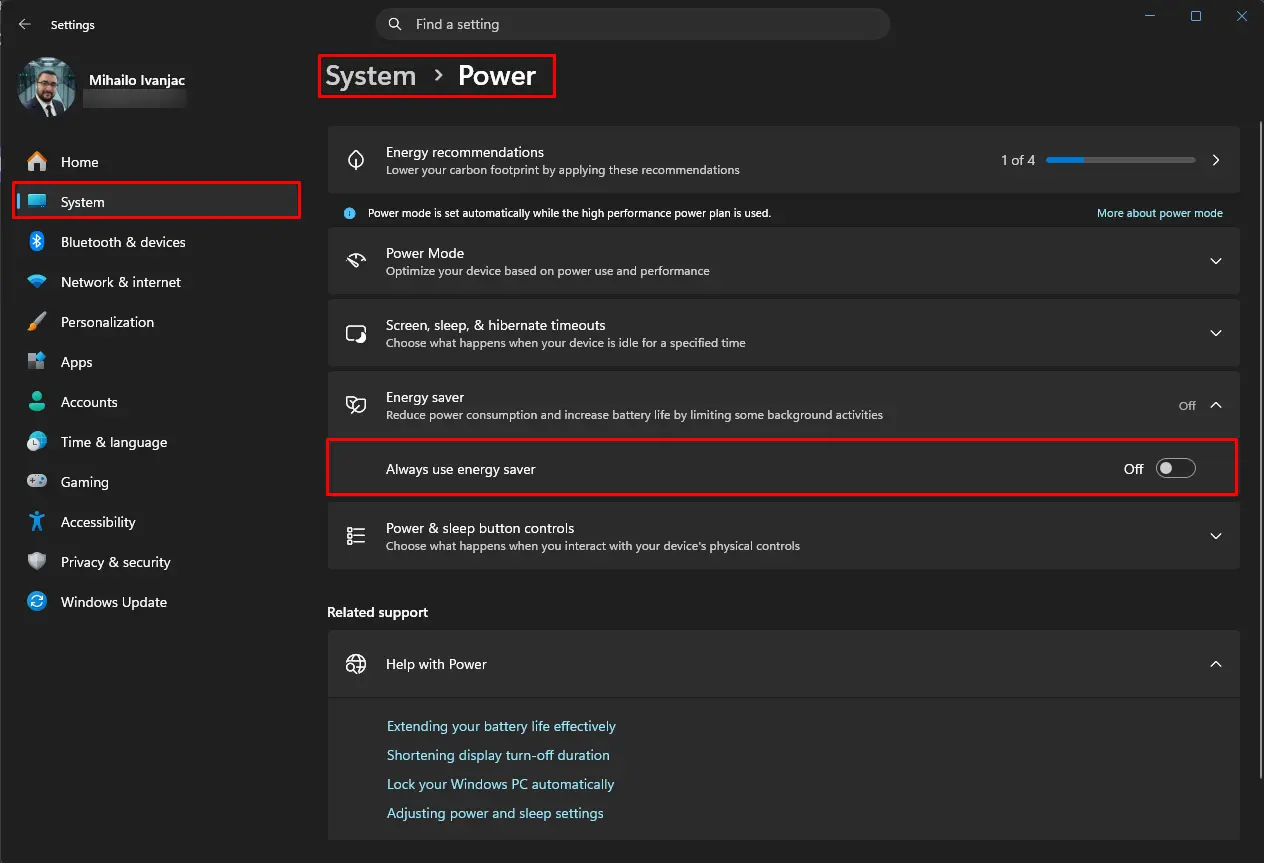
Task: Collapse Help with Power section chevron
Action: coord(1216,664)
